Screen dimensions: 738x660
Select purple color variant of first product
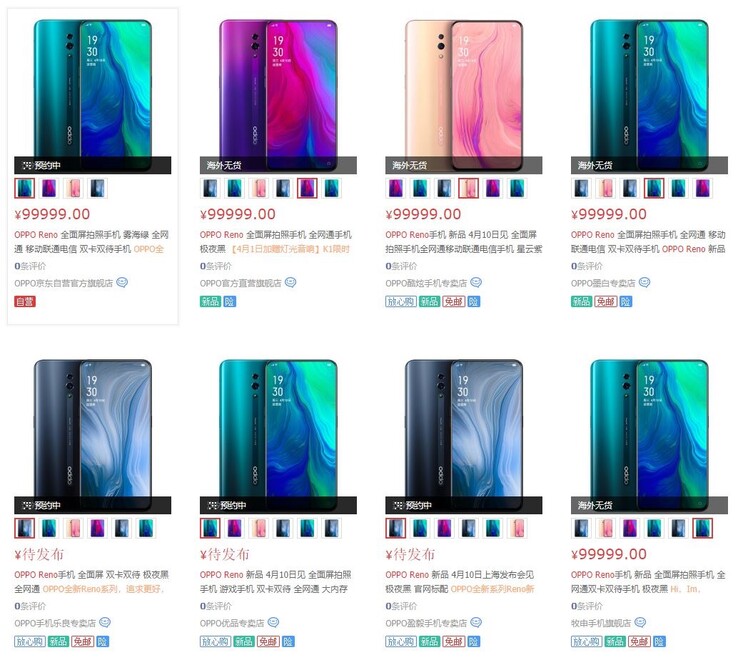point(49,188)
